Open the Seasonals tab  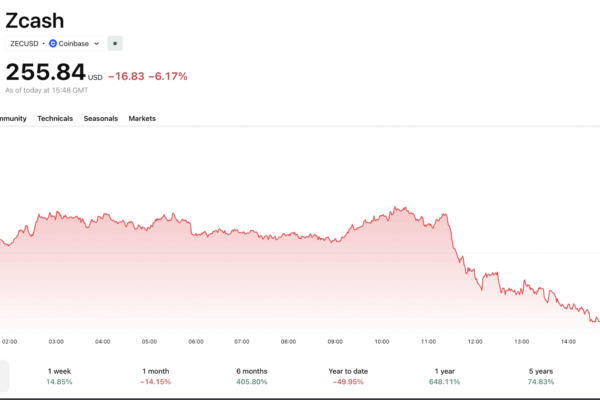[100, 118]
